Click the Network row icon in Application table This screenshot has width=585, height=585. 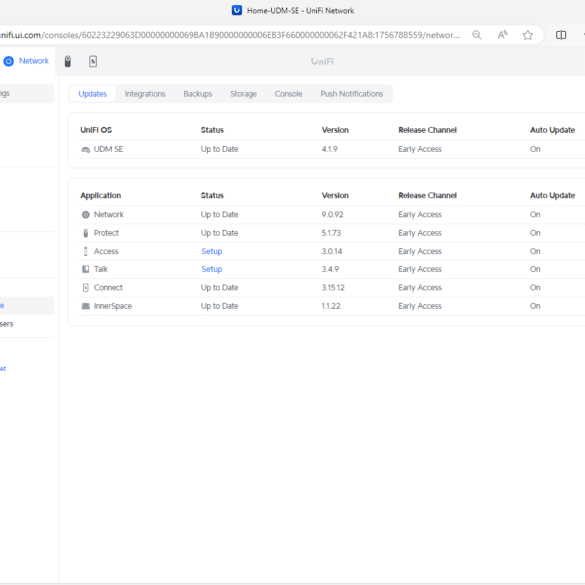pyautogui.click(x=85, y=215)
